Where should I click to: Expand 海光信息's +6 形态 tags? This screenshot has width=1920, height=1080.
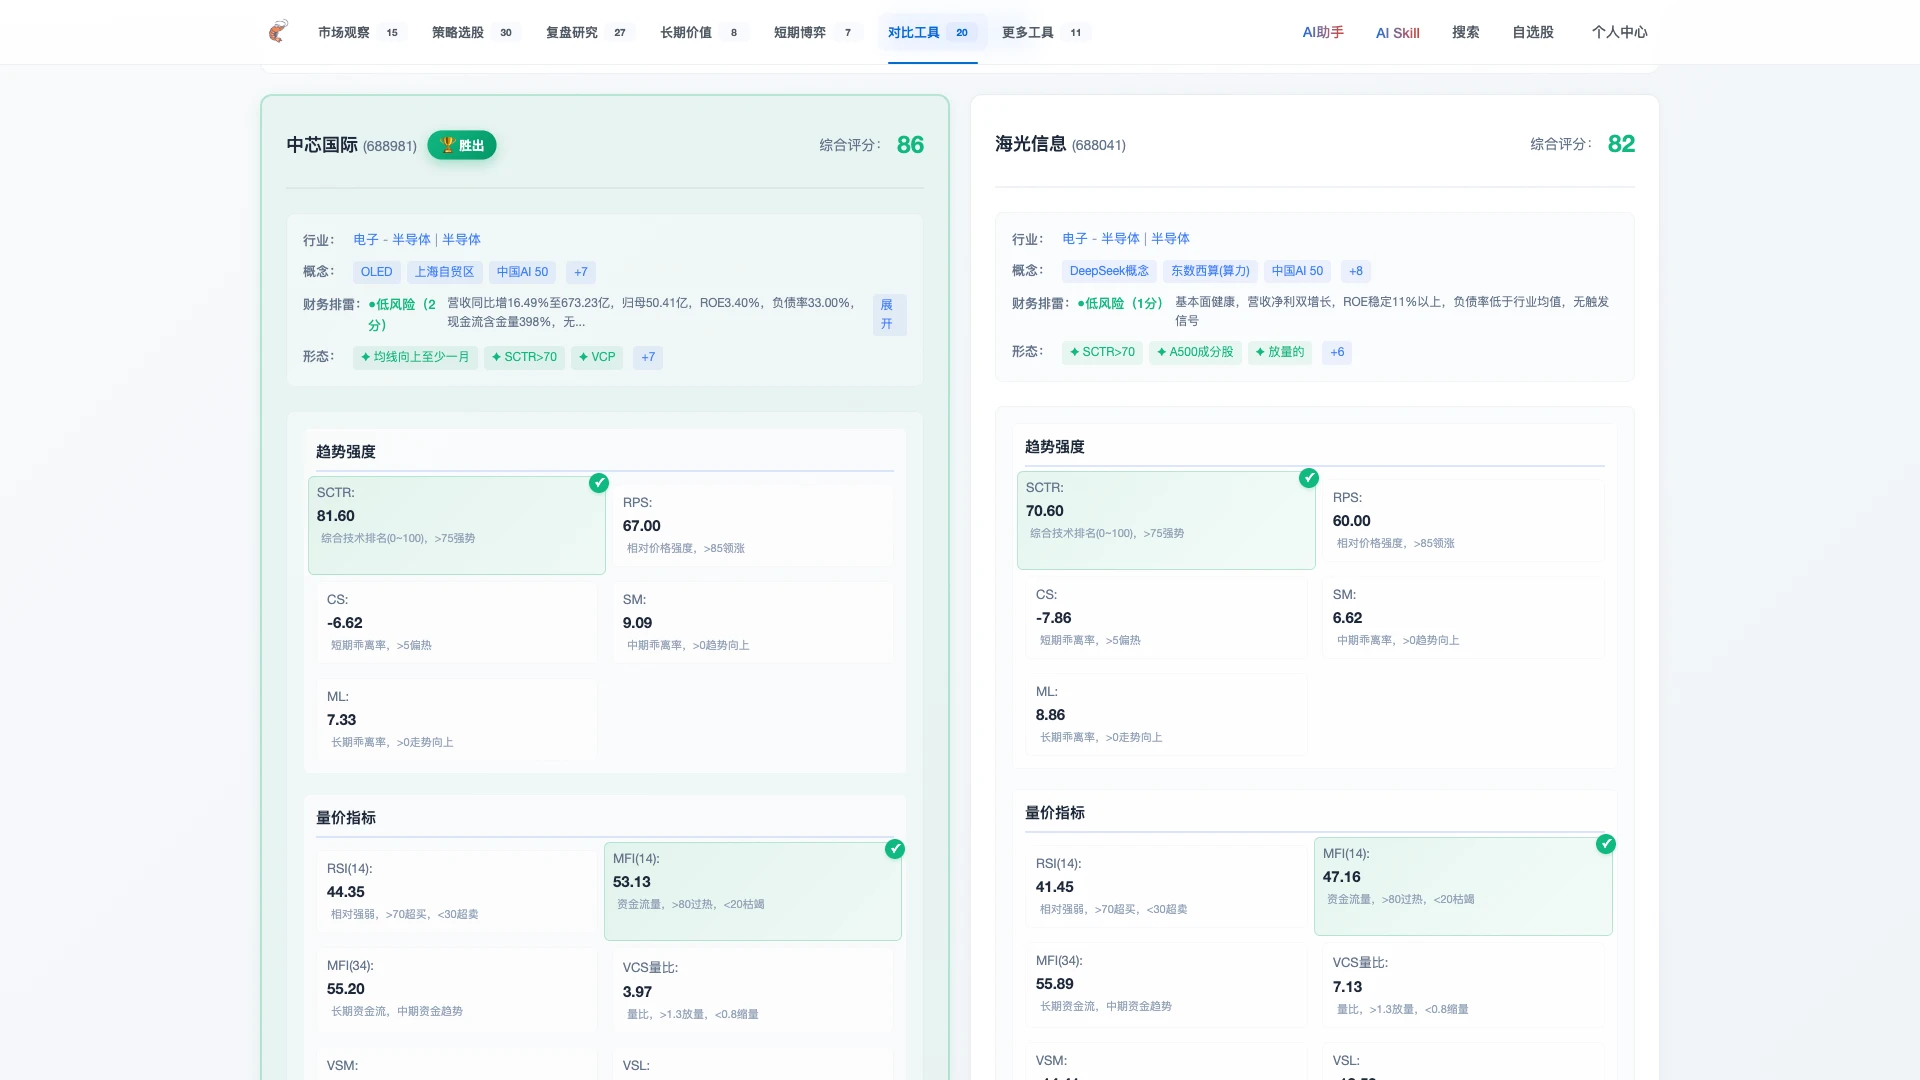click(x=1337, y=352)
